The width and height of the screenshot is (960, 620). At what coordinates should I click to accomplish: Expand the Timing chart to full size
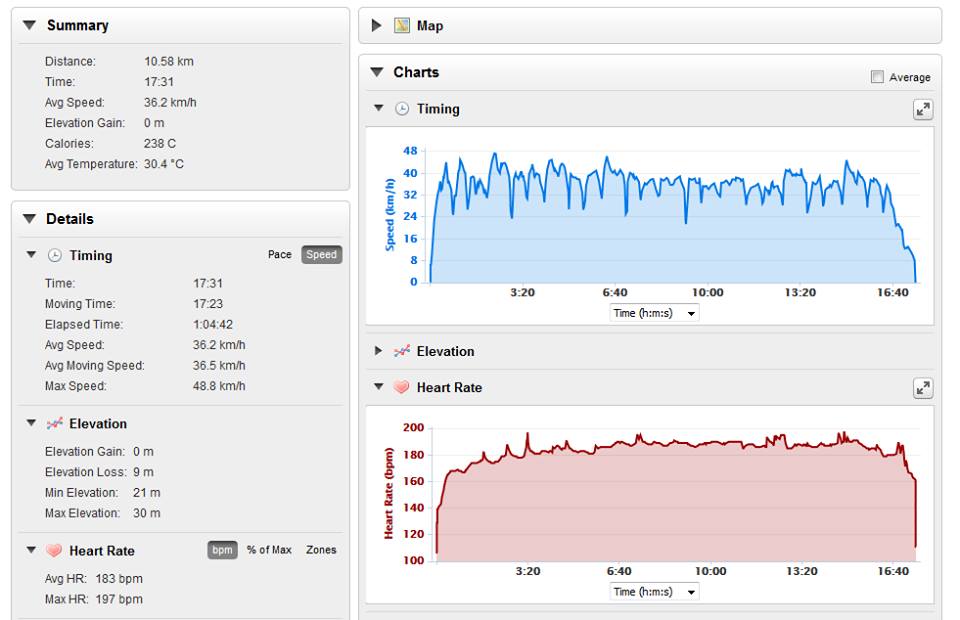click(923, 110)
